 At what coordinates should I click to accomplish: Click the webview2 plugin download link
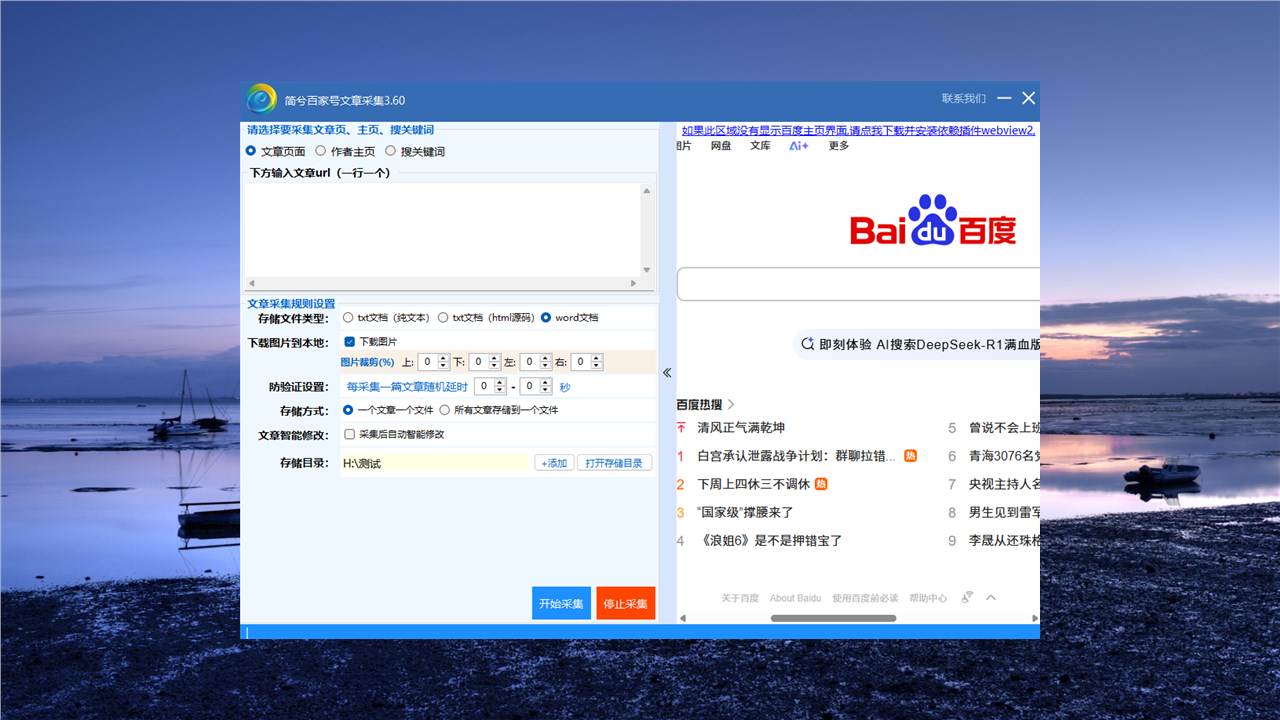click(x=858, y=131)
